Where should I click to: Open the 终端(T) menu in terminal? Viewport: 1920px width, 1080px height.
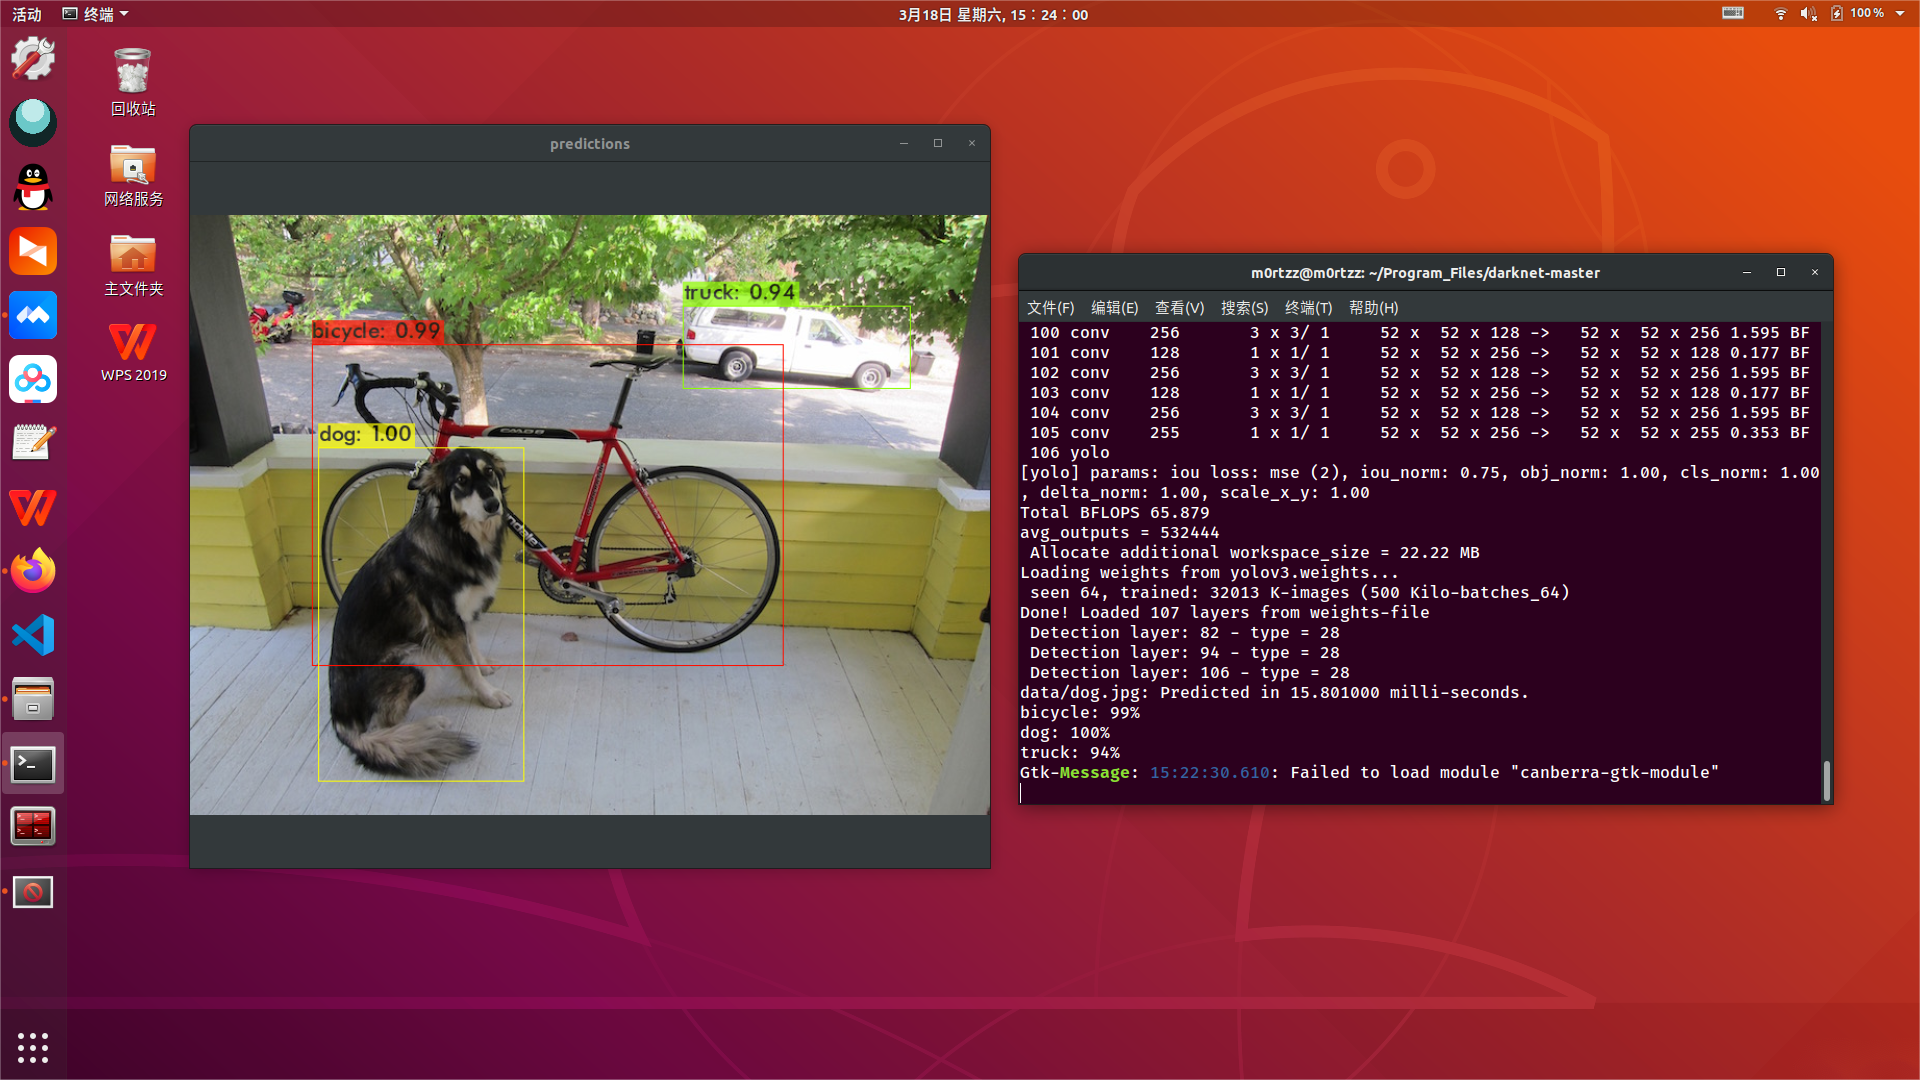(1308, 308)
